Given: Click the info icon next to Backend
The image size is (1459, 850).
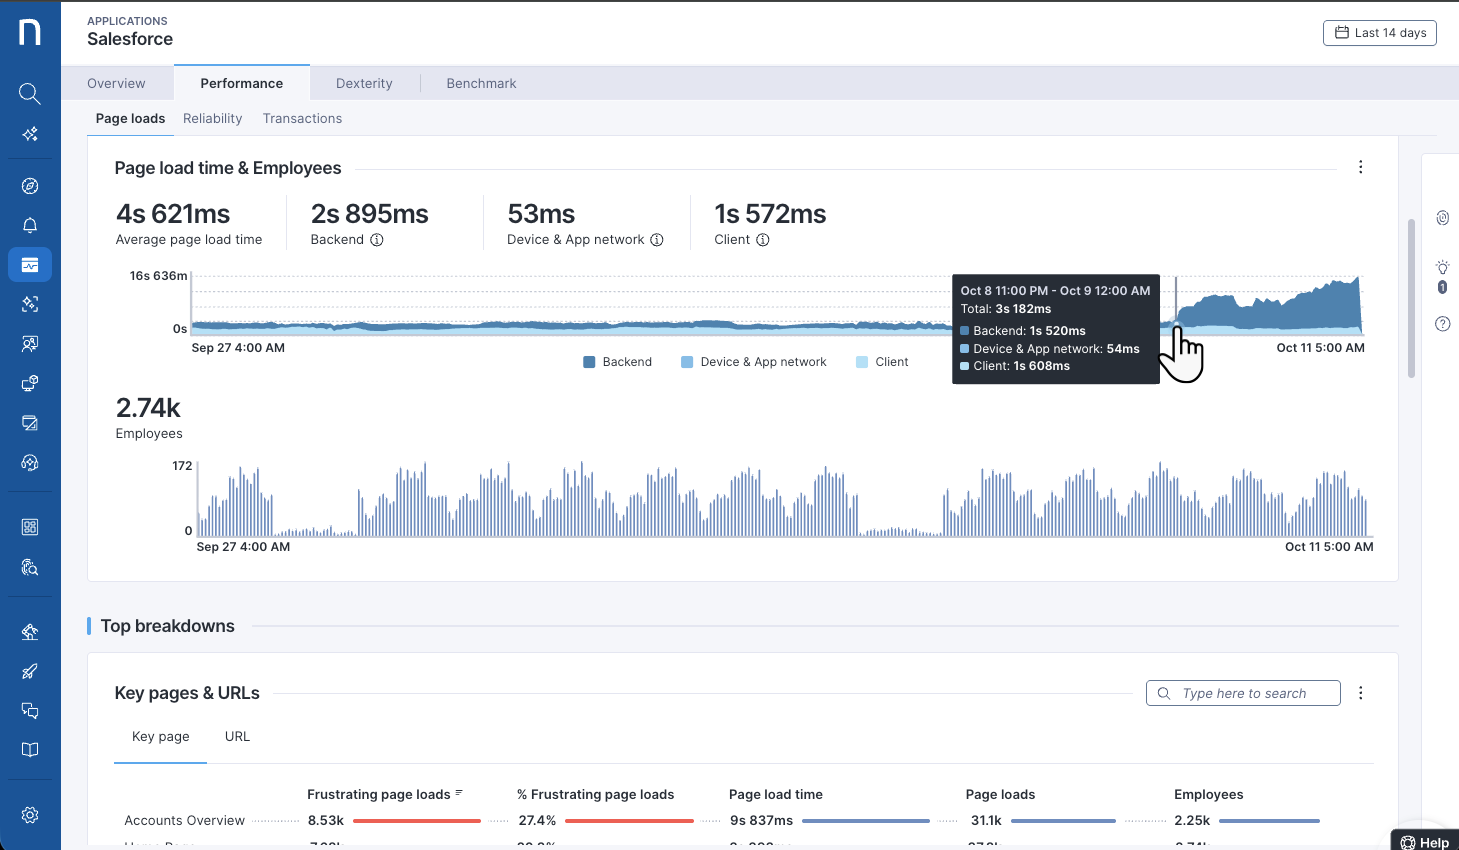Looking at the screenshot, I should click(377, 240).
